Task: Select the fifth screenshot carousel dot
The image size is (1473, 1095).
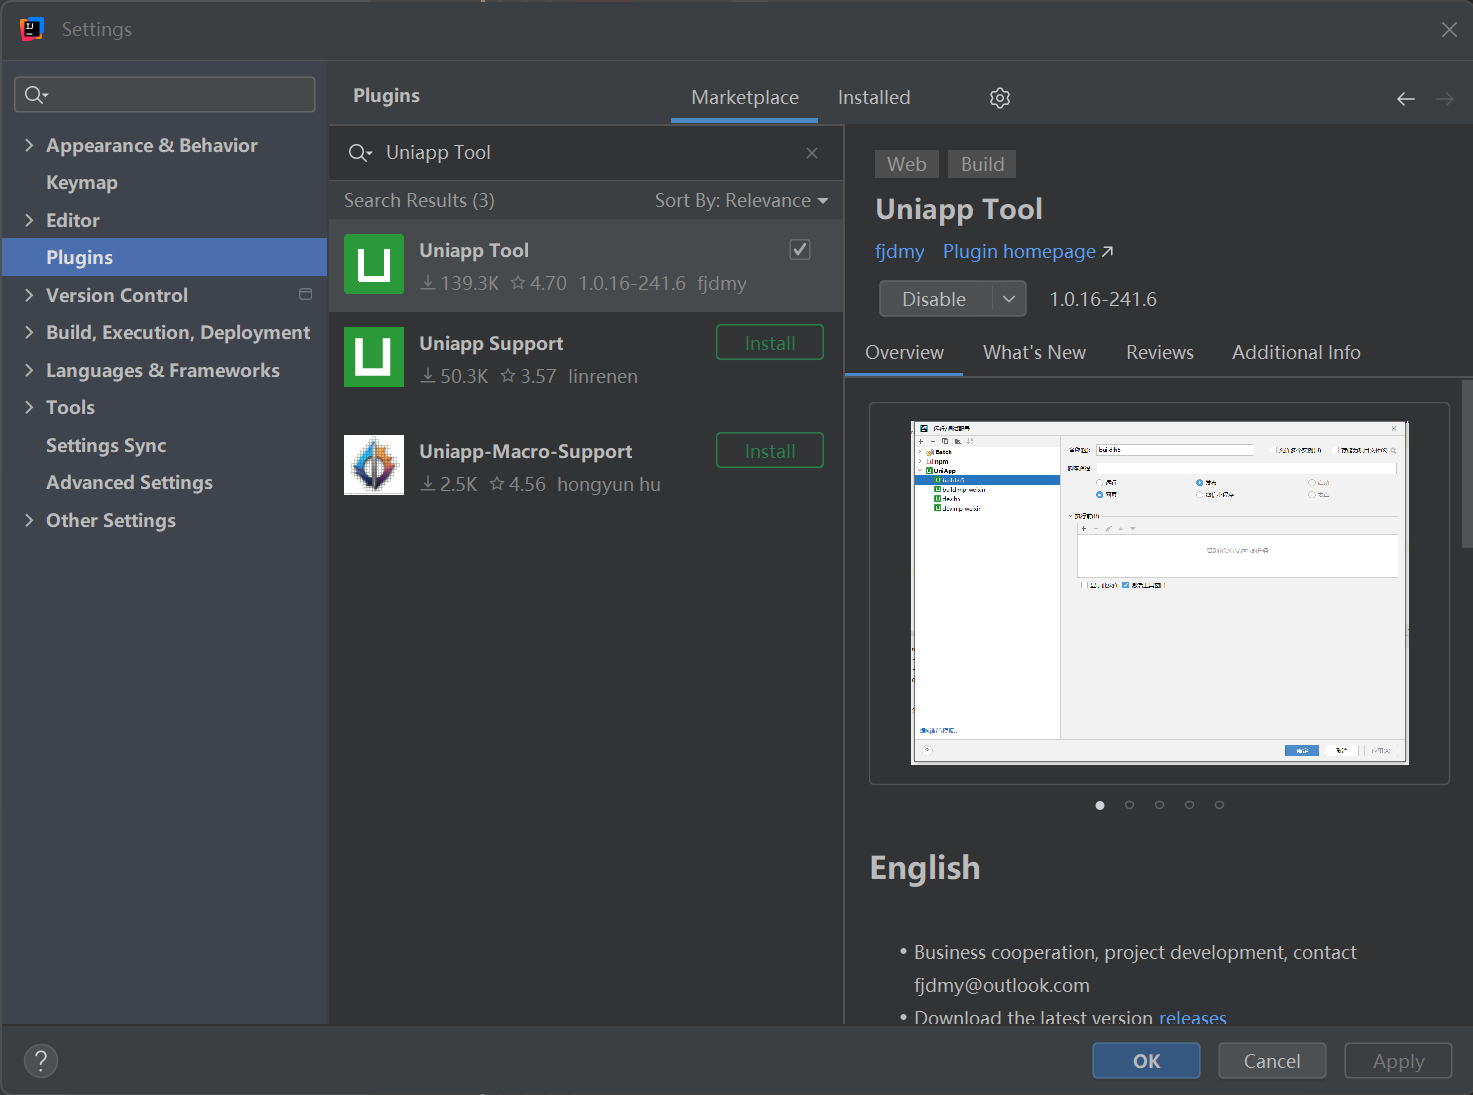Action: (x=1219, y=805)
